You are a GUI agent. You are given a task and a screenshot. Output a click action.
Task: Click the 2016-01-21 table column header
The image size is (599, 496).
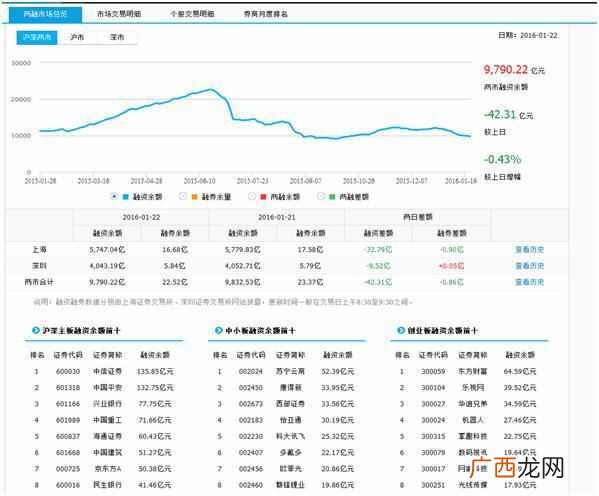[277, 217]
